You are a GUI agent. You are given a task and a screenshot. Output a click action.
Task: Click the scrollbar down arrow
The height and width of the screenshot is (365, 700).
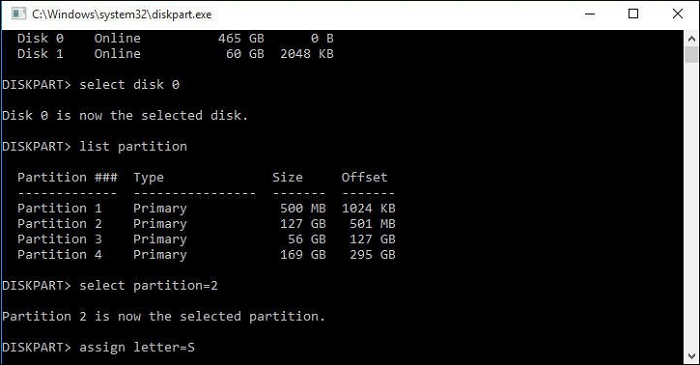click(x=692, y=356)
